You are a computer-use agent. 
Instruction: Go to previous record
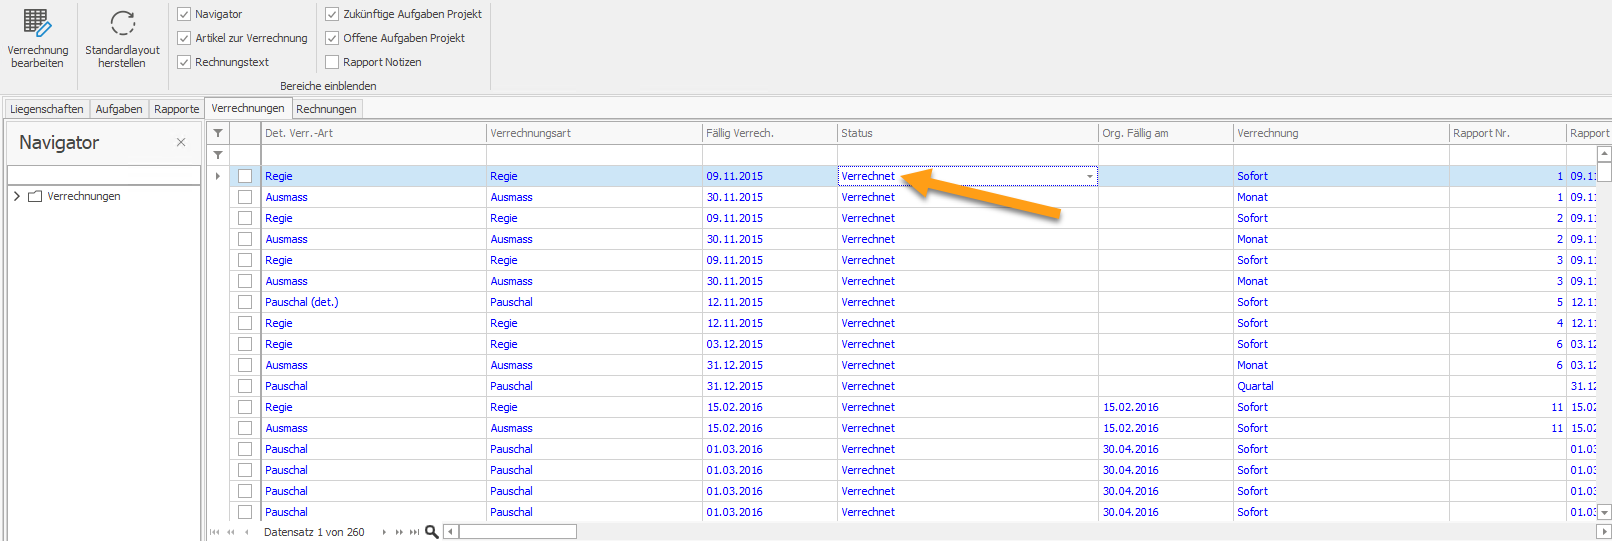247,532
